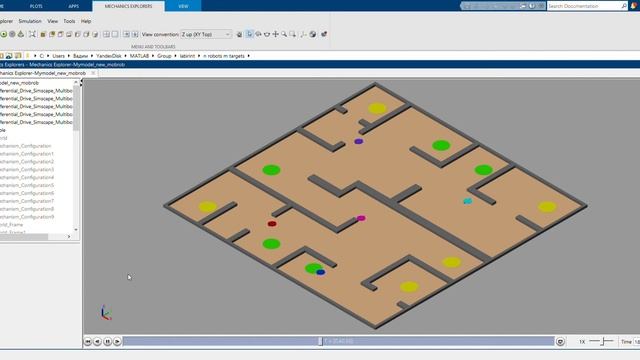The height and width of the screenshot is (360, 640).
Task: Select Mechanism_Configuration9 in tree
Action: point(27,217)
